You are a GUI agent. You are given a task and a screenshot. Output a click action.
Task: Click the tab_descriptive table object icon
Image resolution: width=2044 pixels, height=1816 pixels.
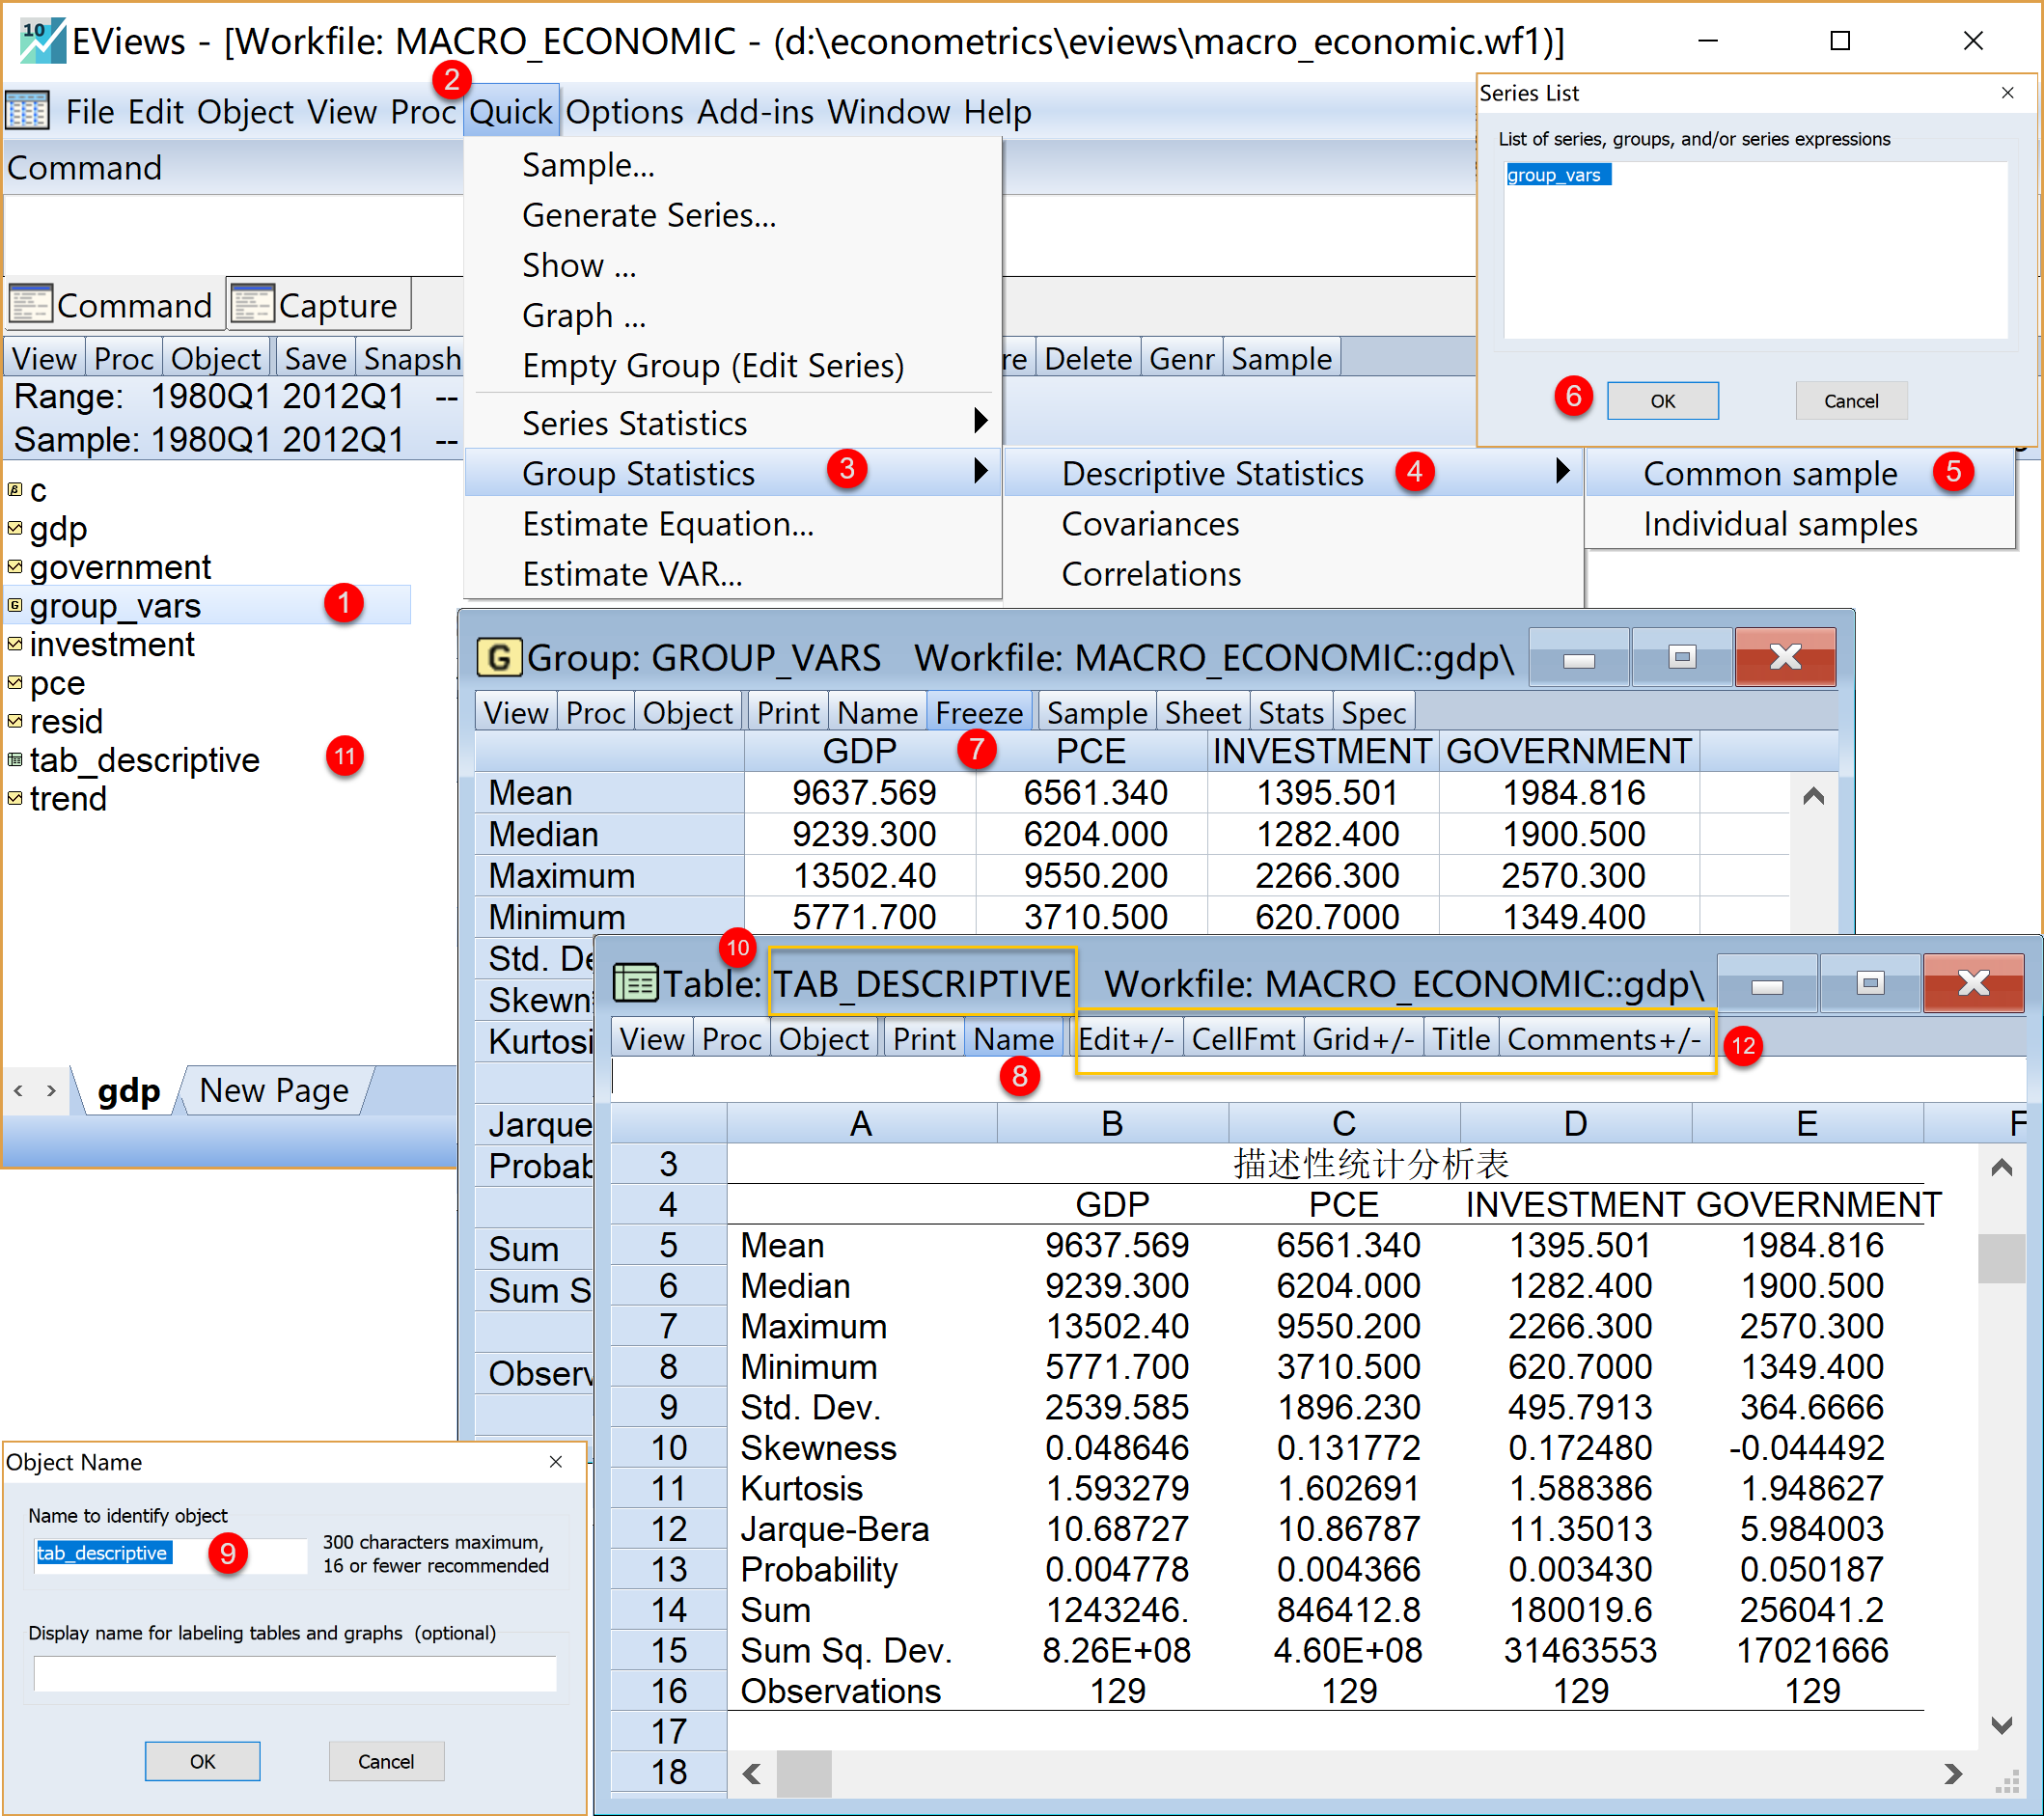coord(15,760)
